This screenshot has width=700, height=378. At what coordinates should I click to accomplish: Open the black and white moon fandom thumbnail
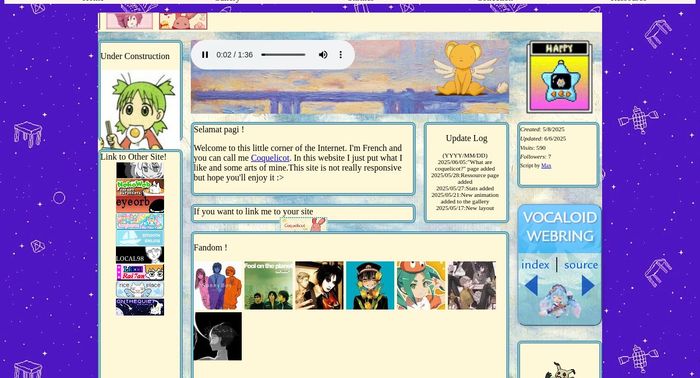pos(218,336)
